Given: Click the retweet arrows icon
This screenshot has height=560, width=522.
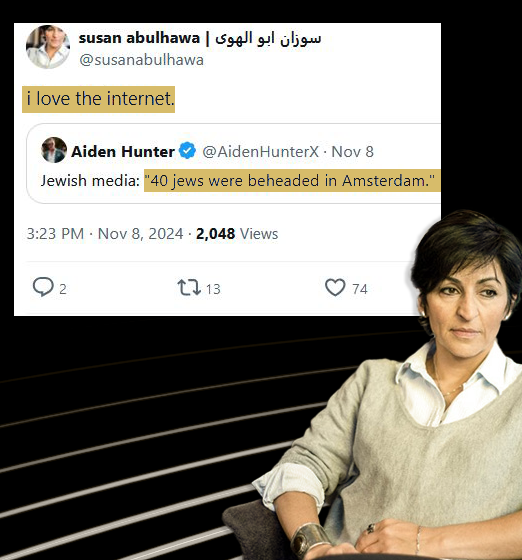Looking at the screenshot, I should click(x=189, y=288).
